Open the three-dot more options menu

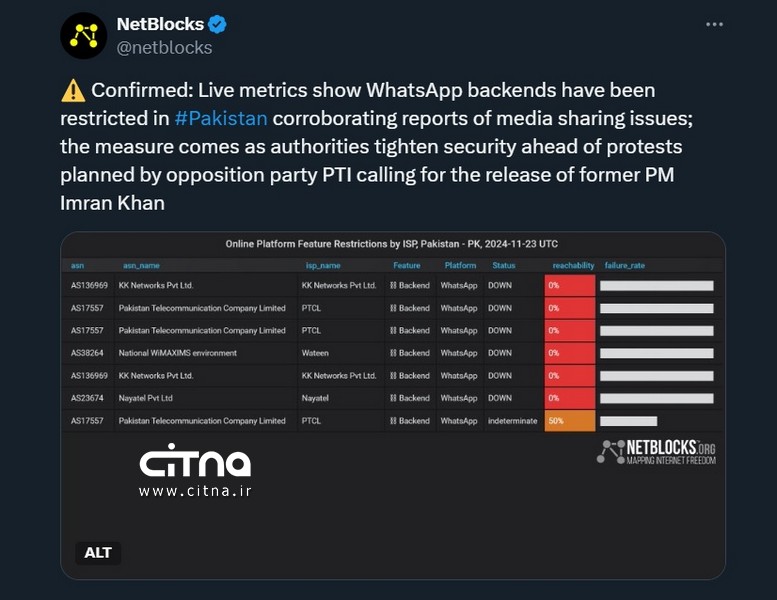click(x=714, y=24)
